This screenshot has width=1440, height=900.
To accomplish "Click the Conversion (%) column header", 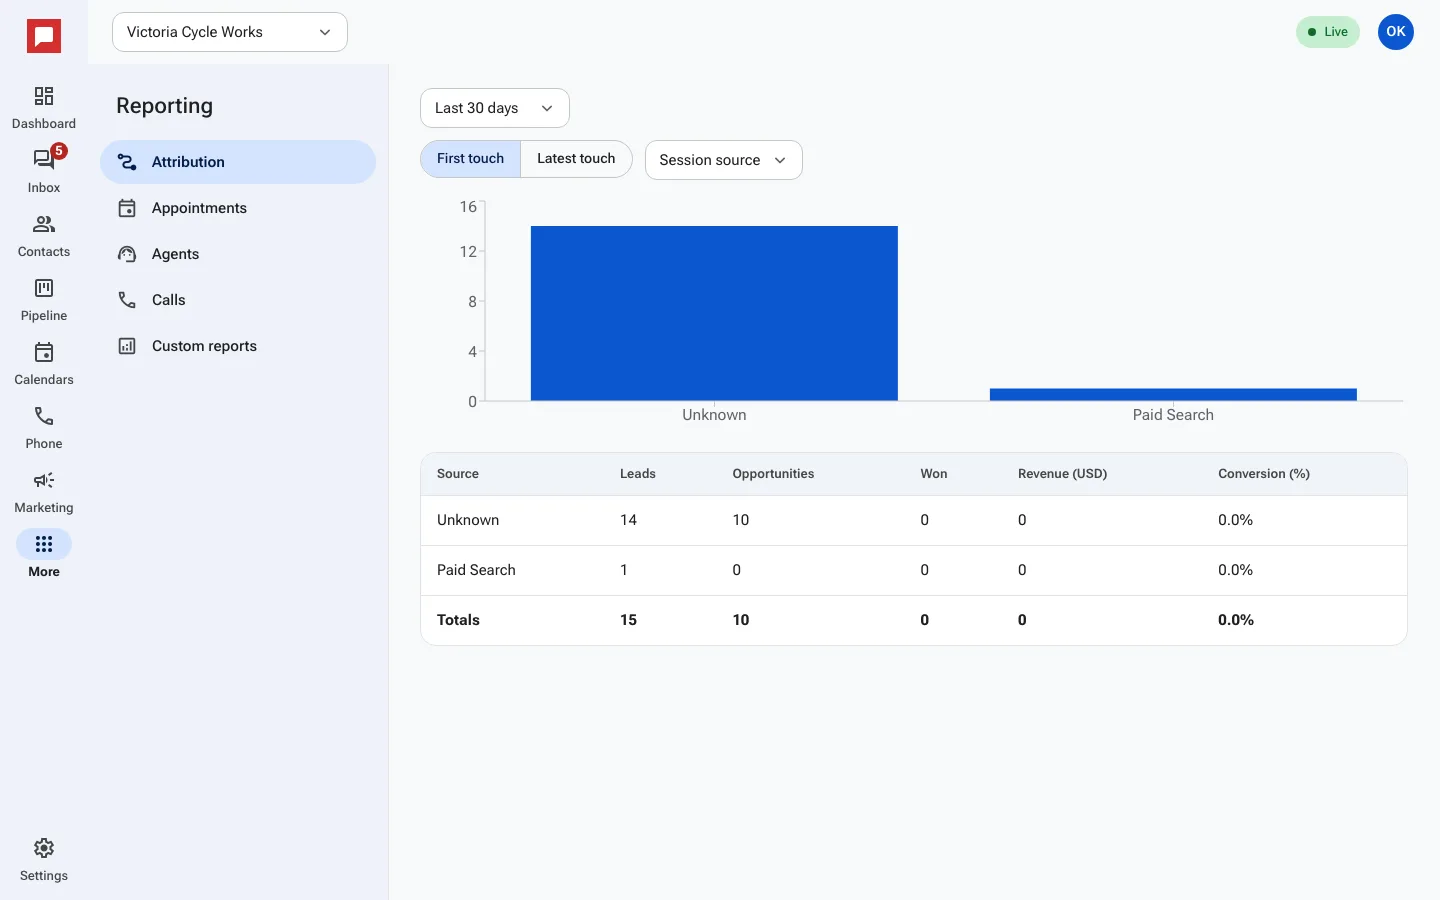I will tap(1264, 474).
